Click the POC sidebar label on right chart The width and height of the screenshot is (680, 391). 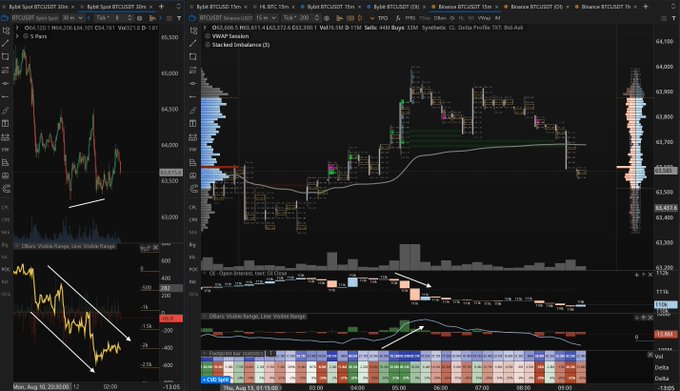pyautogui.click(x=193, y=269)
